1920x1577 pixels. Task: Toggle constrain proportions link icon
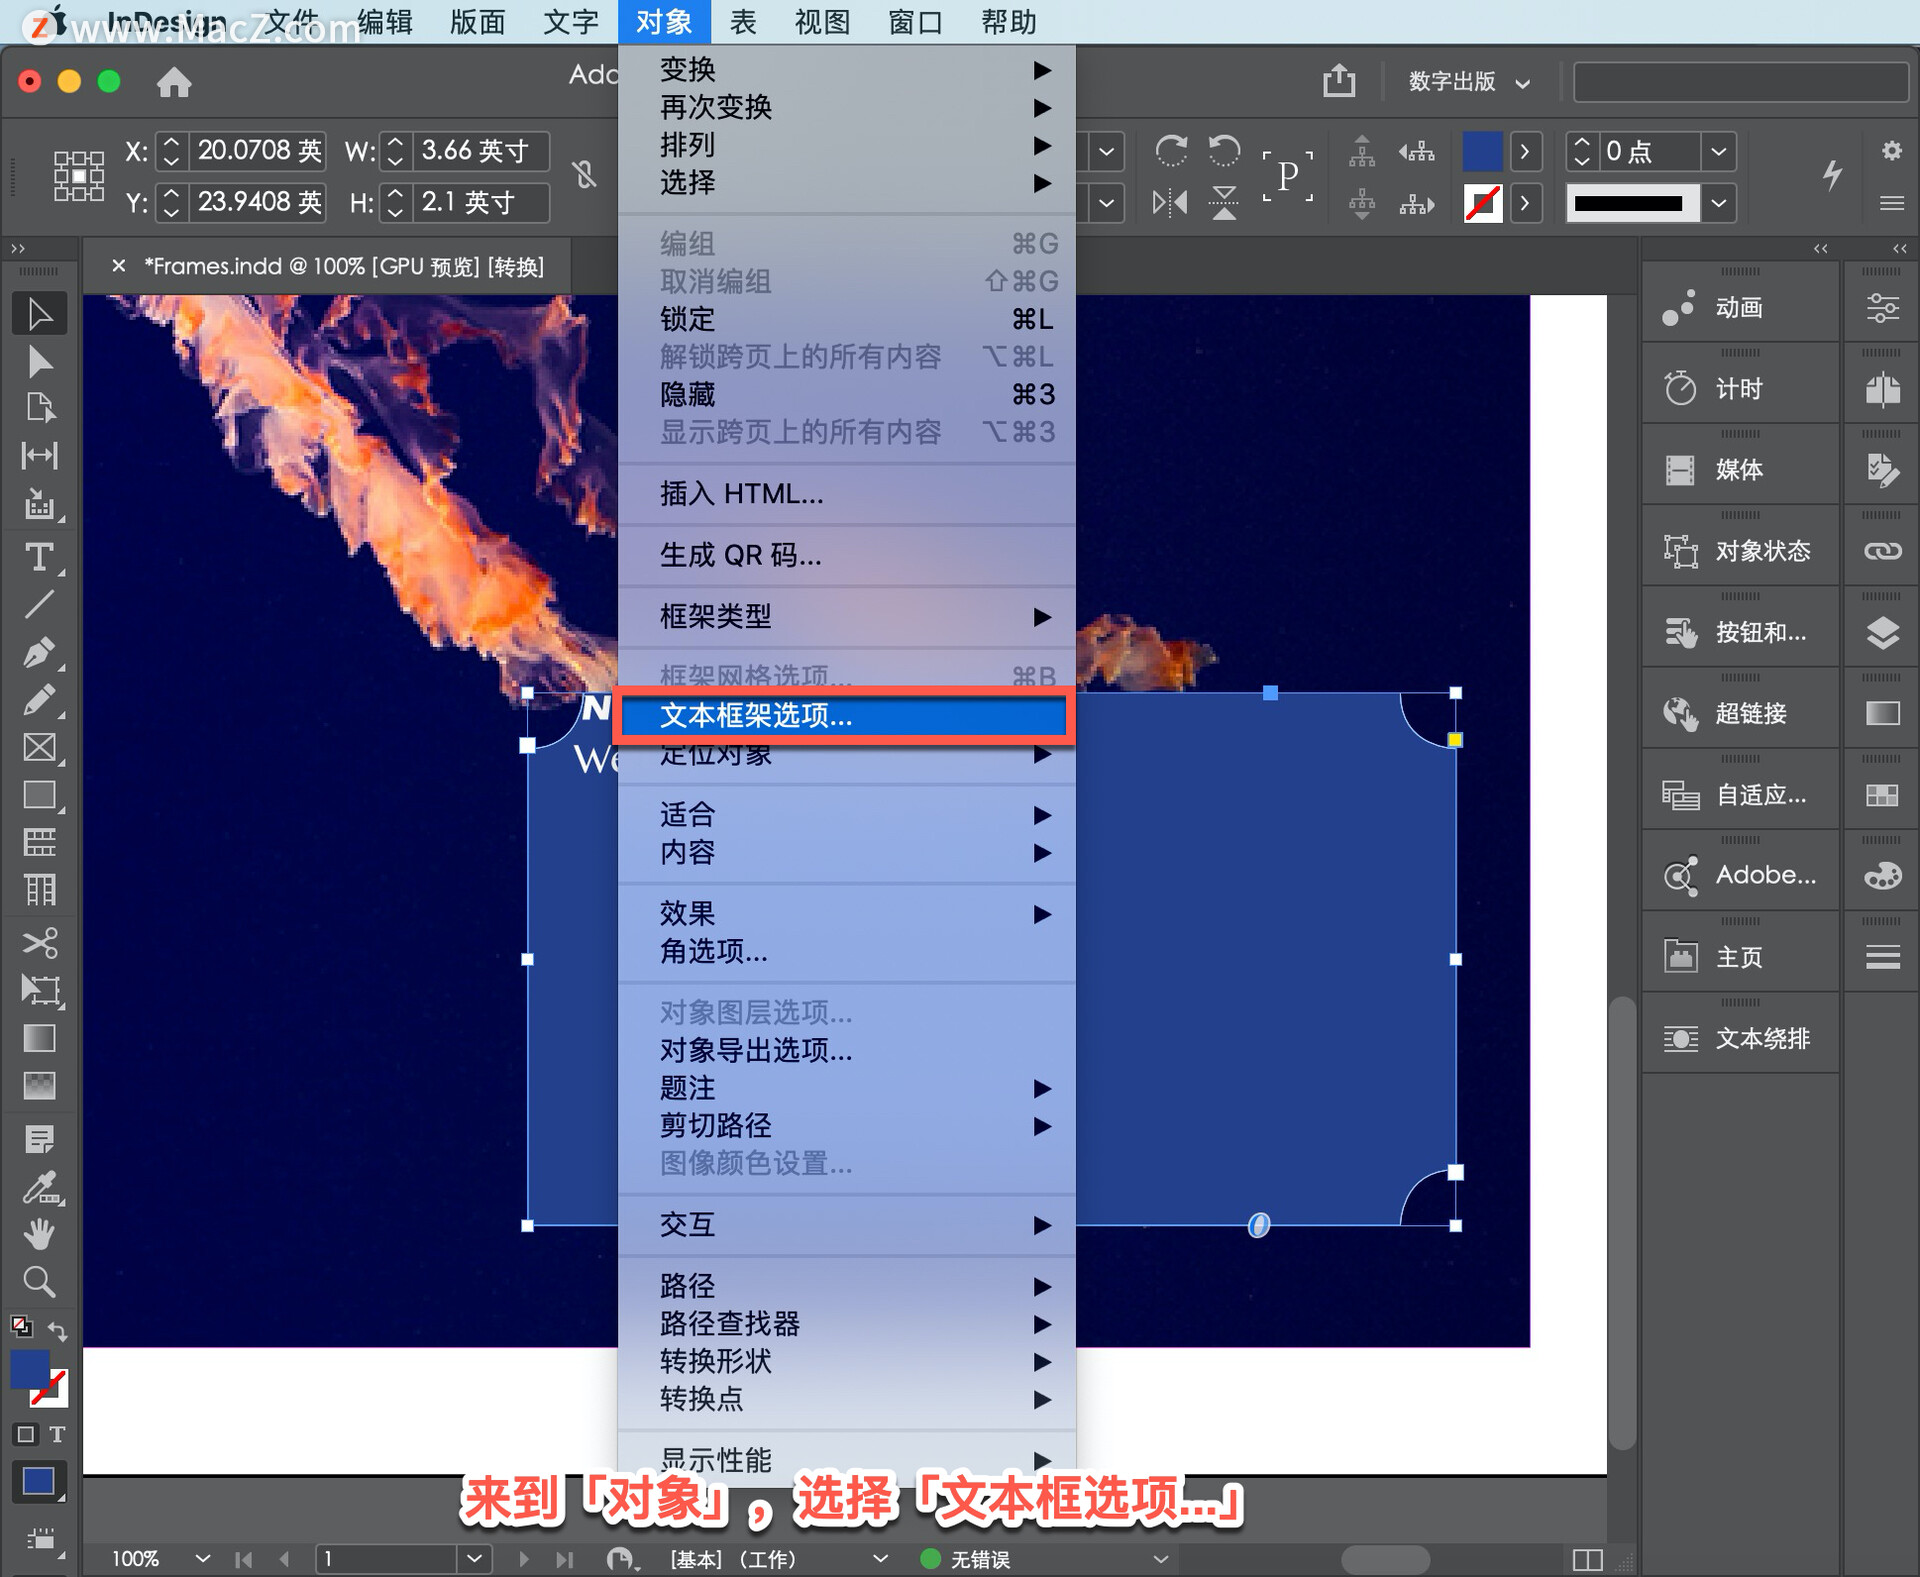tap(585, 175)
